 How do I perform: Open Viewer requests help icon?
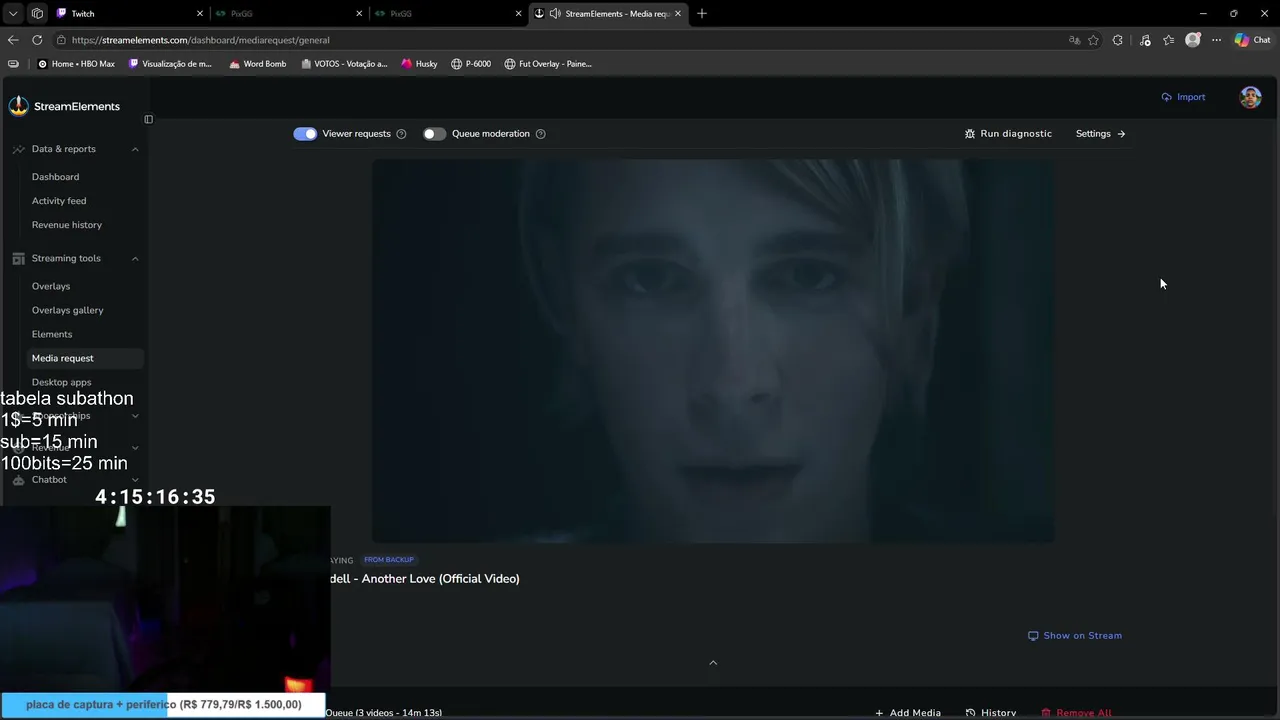pyautogui.click(x=401, y=134)
